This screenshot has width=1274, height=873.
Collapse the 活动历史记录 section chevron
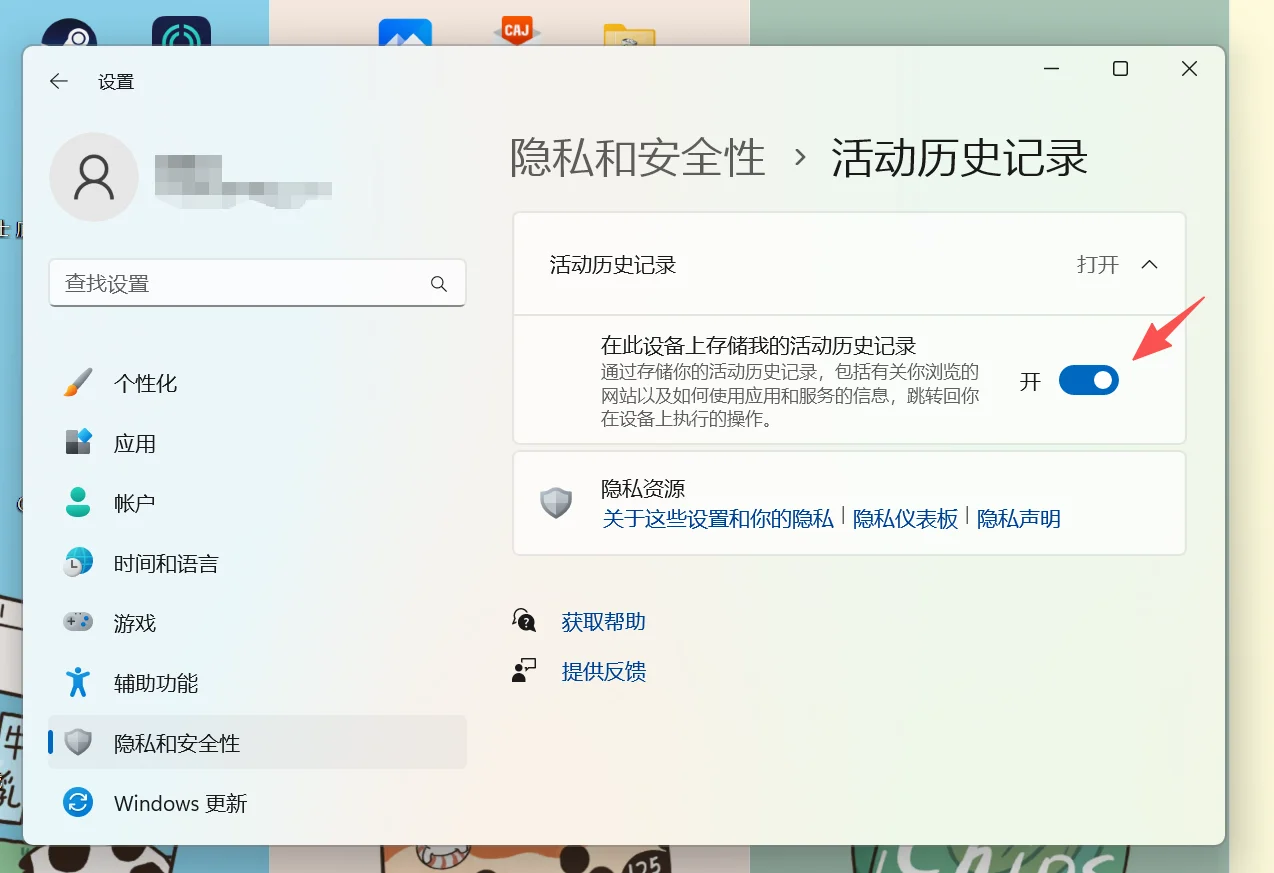[1149, 265]
